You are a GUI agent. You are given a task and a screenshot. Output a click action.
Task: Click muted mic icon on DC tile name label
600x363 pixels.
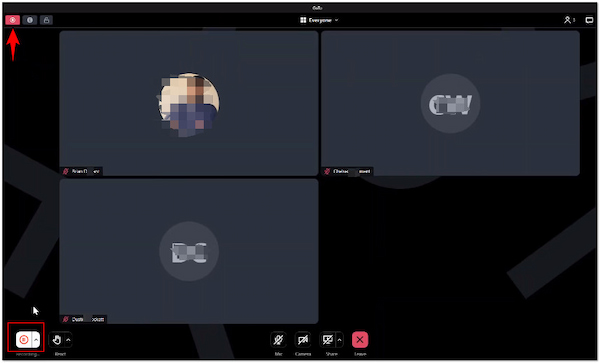[x=66, y=319]
